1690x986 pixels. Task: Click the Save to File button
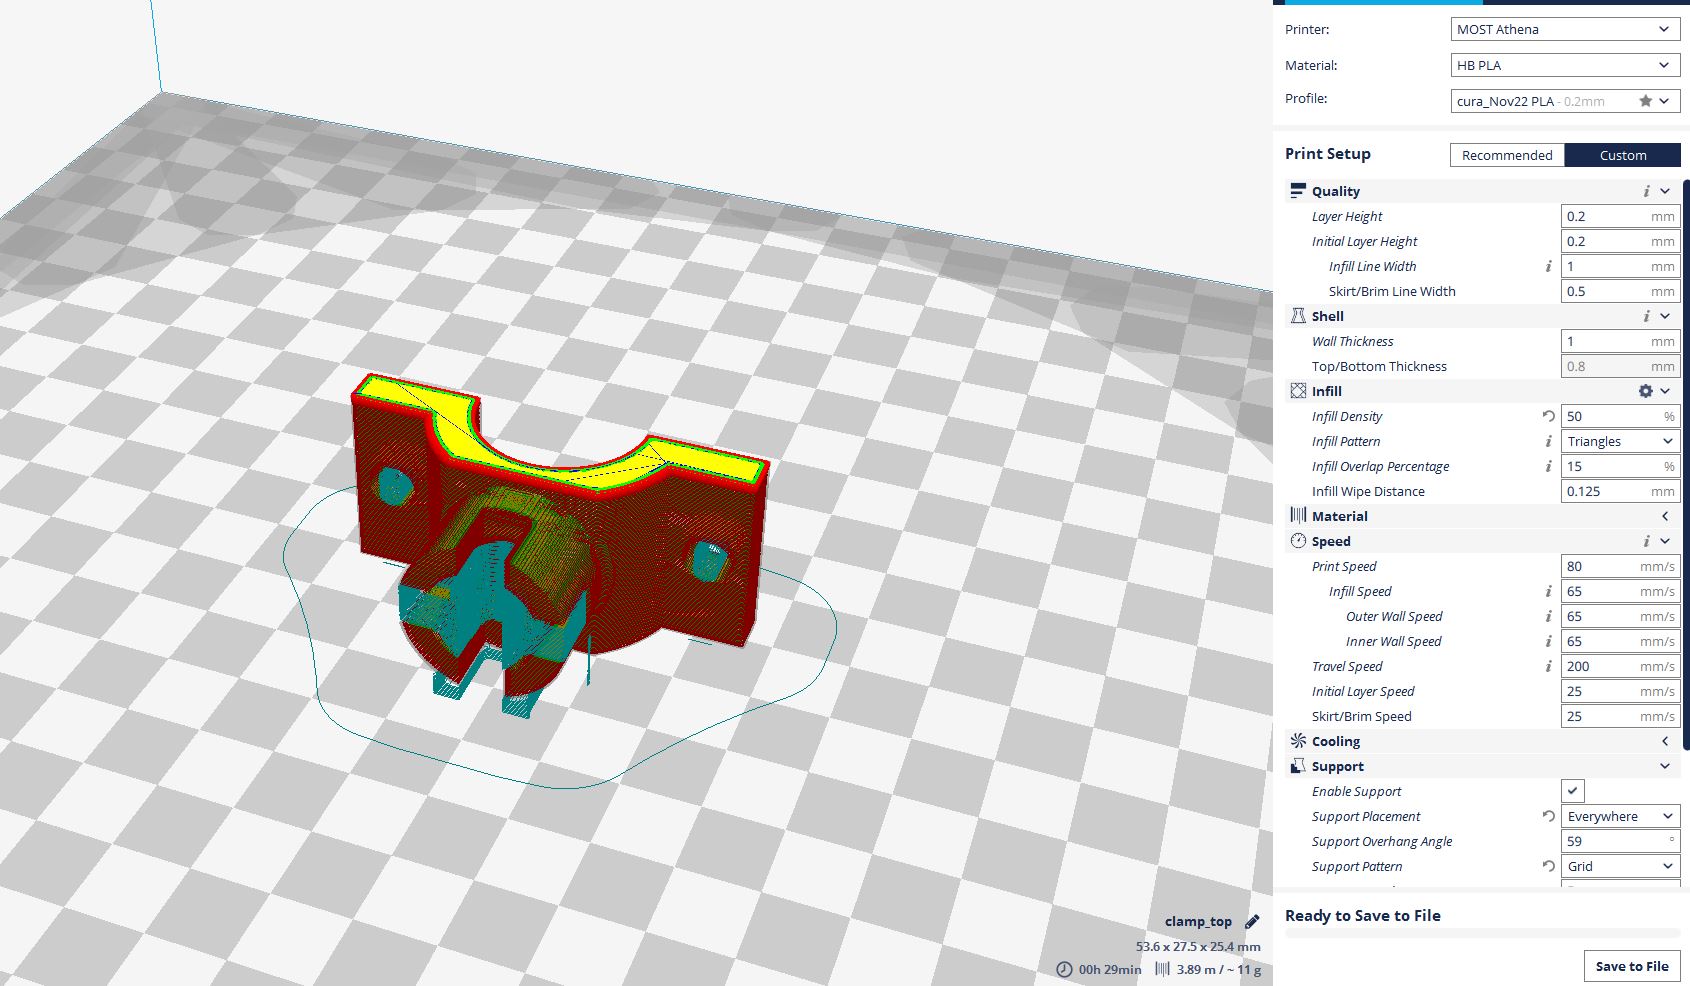click(x=1631, y=966)
